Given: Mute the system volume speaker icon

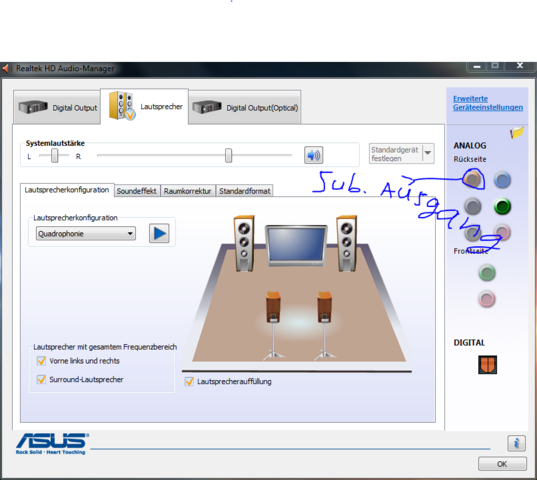Looking at the screenshot, I should pos(313,155).
